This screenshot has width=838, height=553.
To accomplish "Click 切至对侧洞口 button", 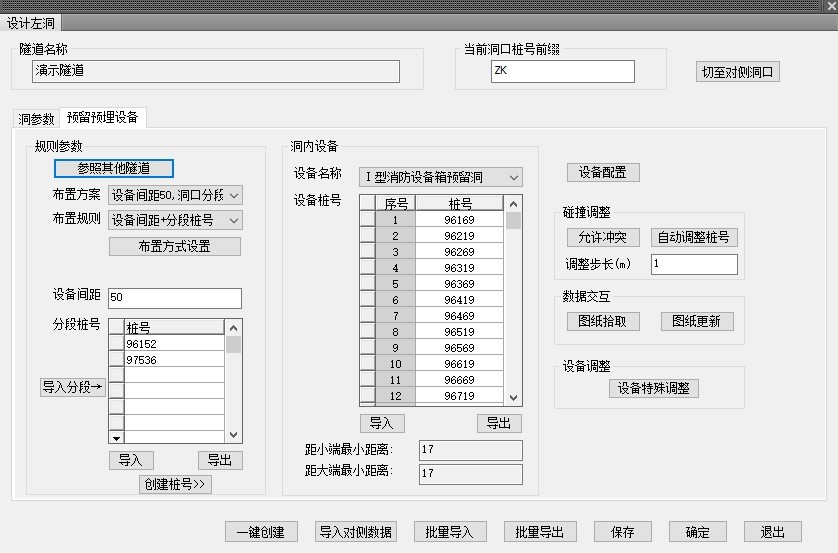I will (738, 72).
